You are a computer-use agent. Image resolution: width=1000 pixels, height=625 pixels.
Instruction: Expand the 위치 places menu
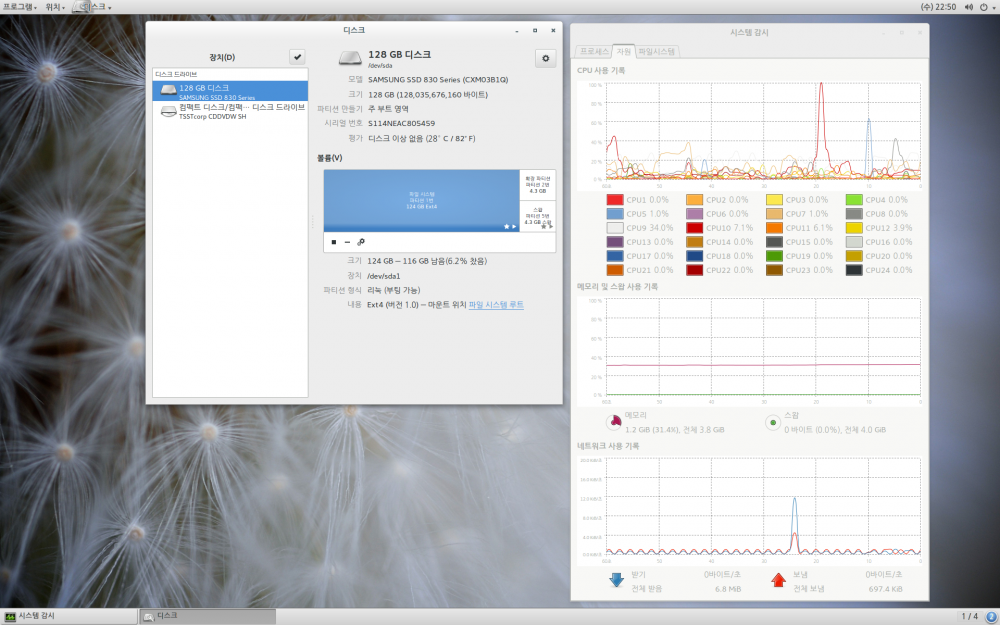(x=55, y=7)
